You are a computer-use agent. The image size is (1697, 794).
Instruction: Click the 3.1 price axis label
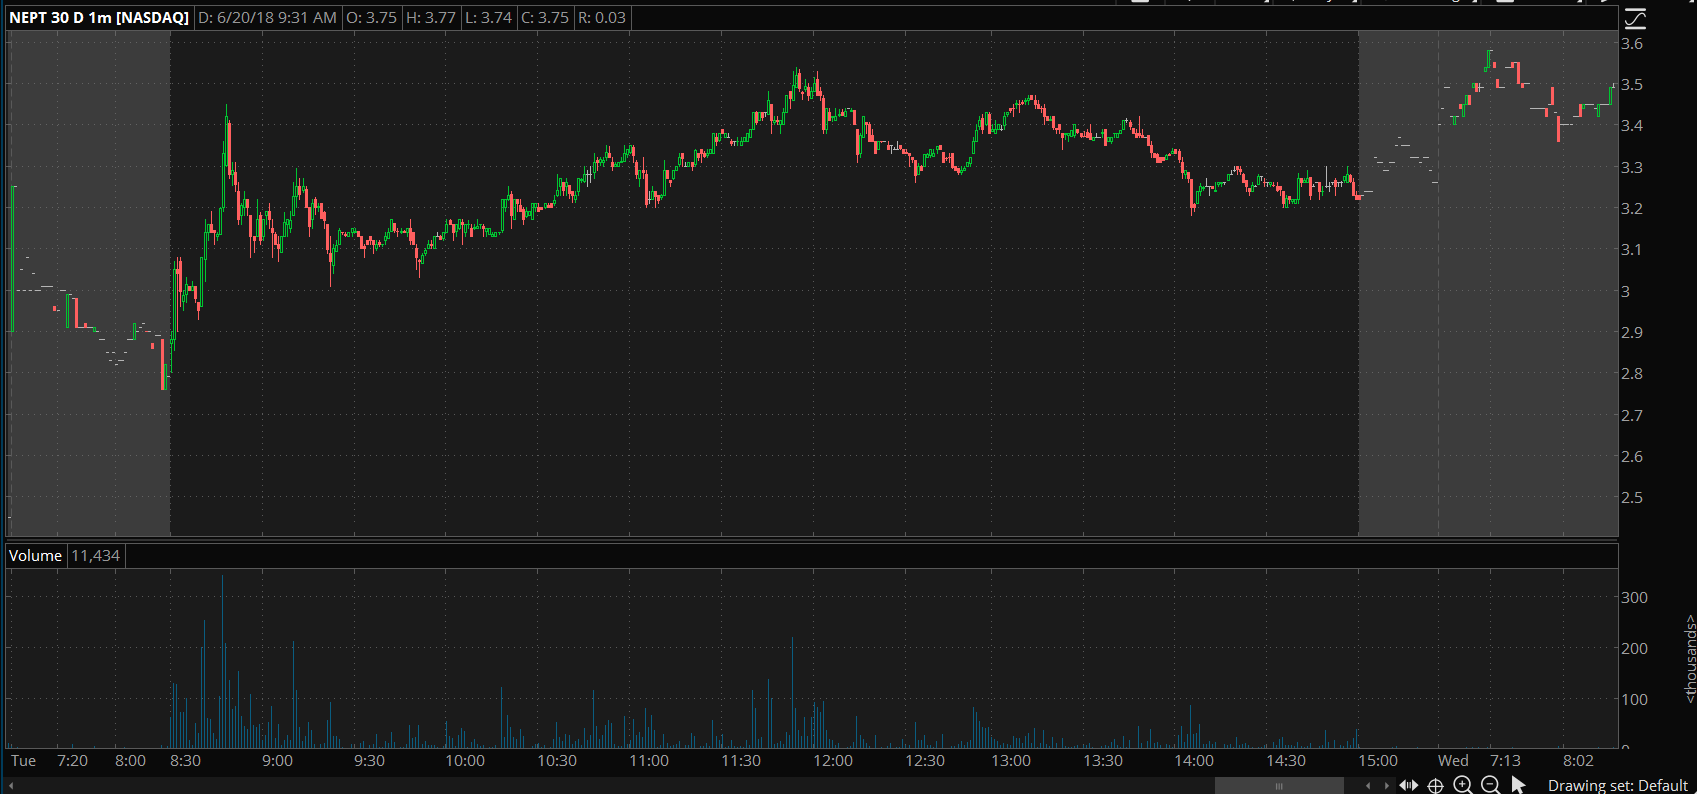[x=1632, y=250]
